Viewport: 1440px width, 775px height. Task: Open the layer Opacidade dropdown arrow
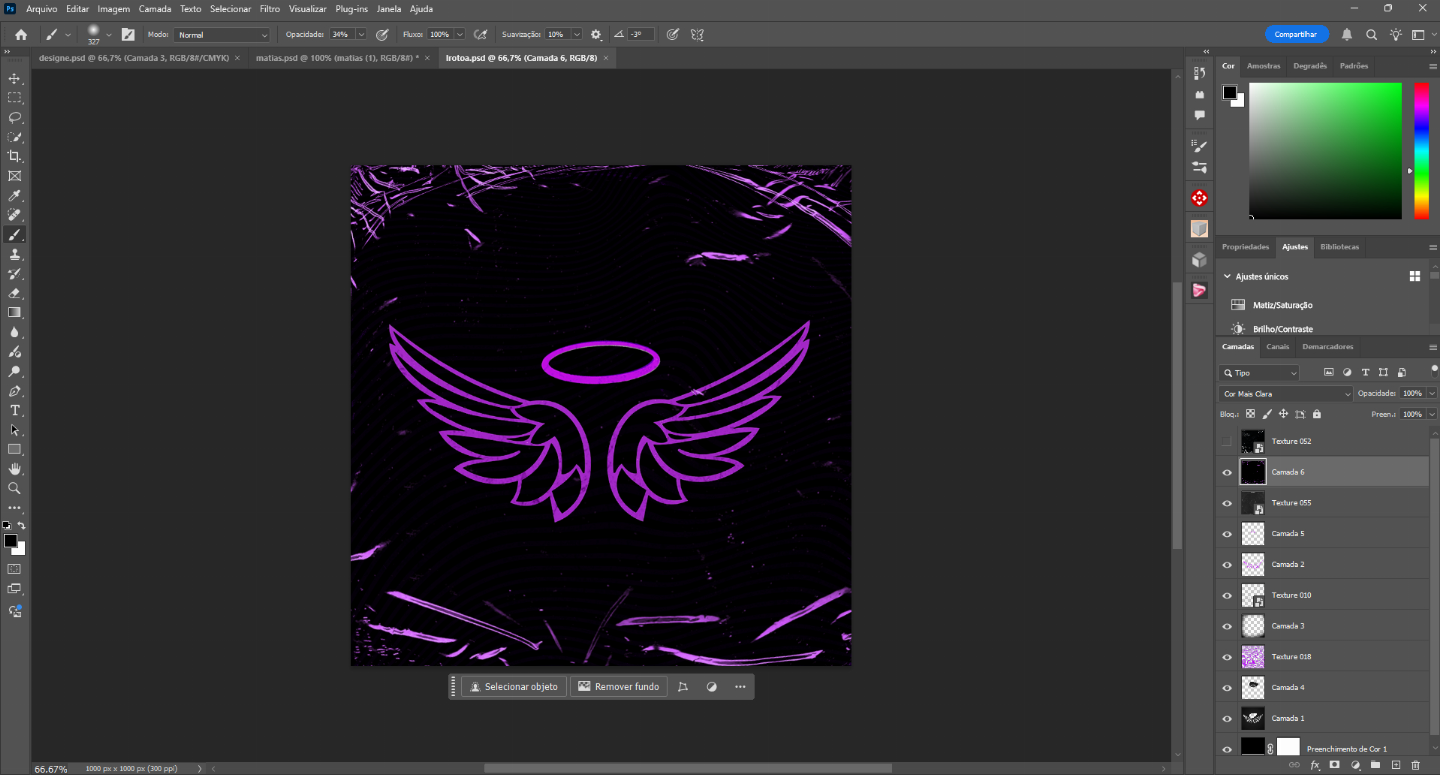pyautogui.click(x=1432, y=394)
